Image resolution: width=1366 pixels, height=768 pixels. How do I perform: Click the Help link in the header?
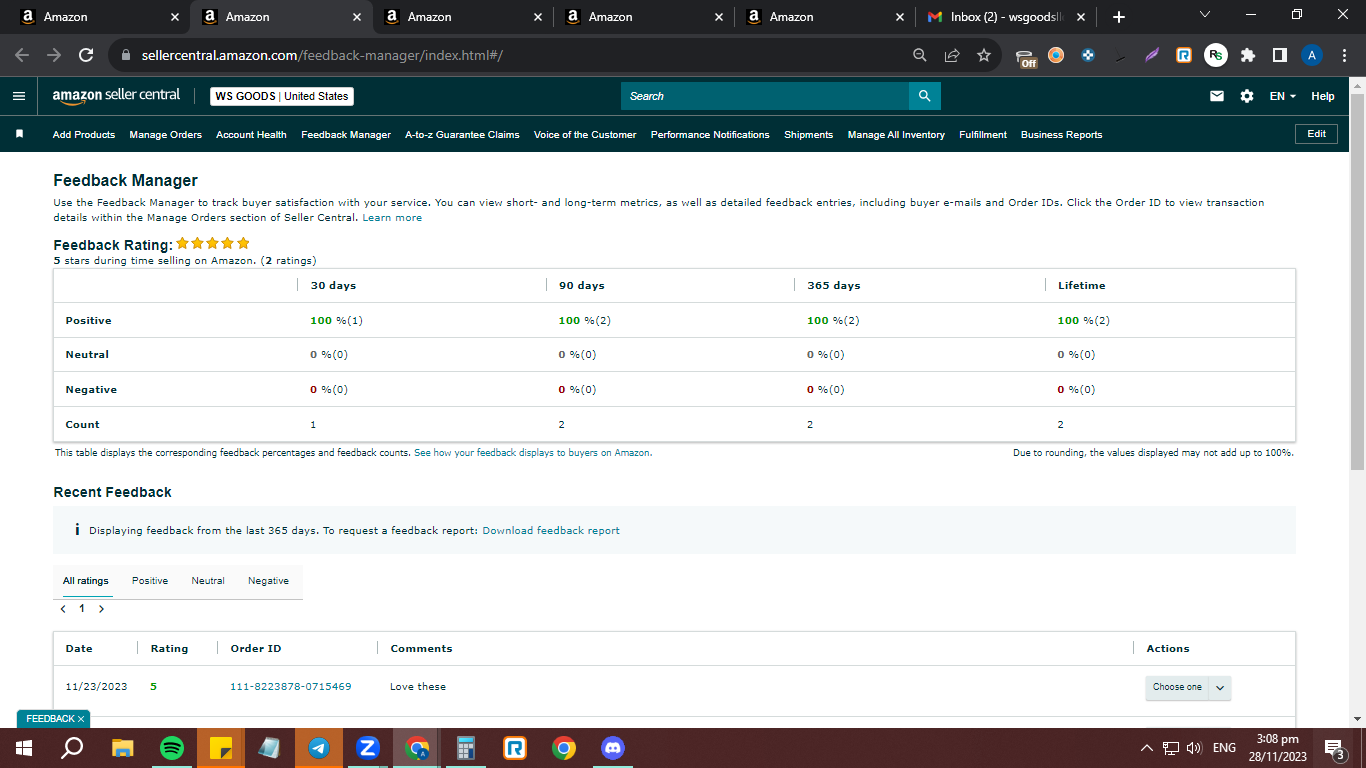pos(1323,96)
